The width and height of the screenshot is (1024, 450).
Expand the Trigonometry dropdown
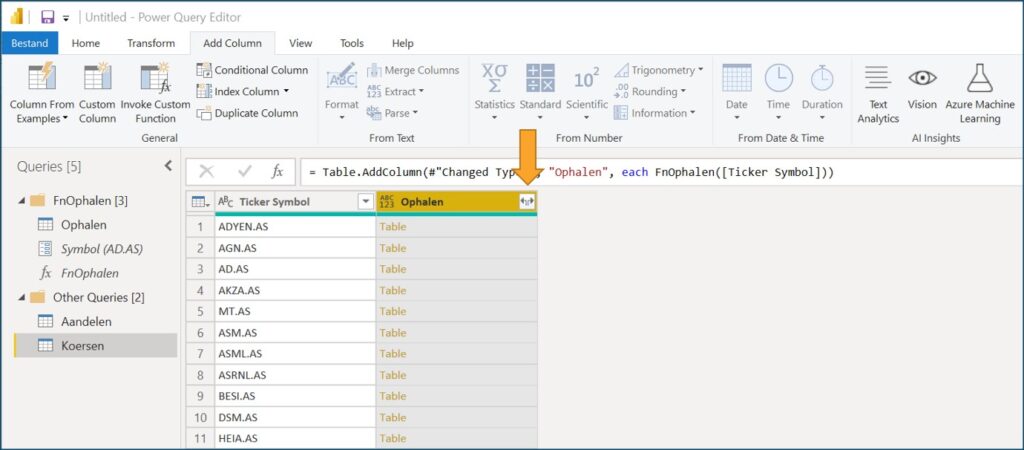click(700, 70)
